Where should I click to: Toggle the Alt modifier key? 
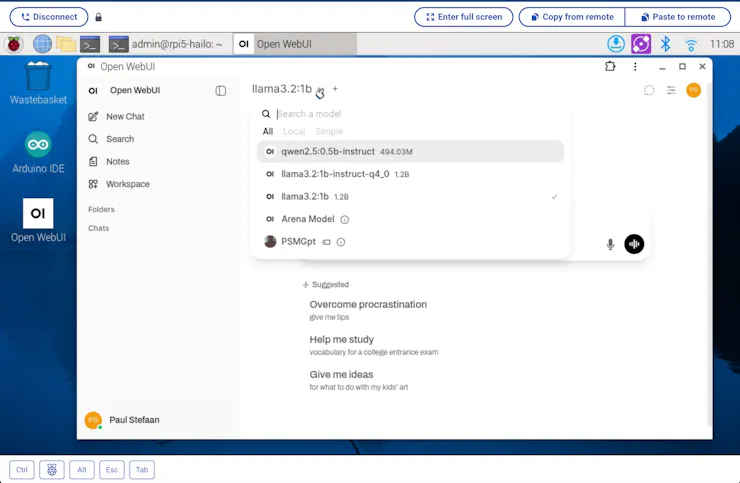[x=82, y=470]
